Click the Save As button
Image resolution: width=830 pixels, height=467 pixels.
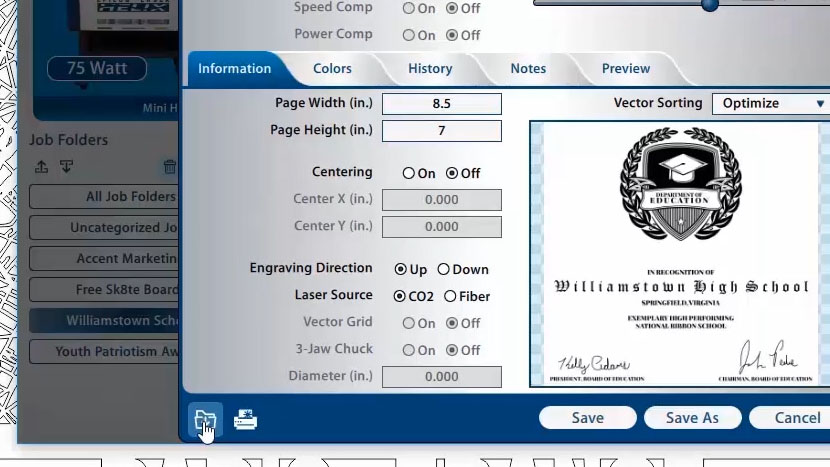coord(692,418)
